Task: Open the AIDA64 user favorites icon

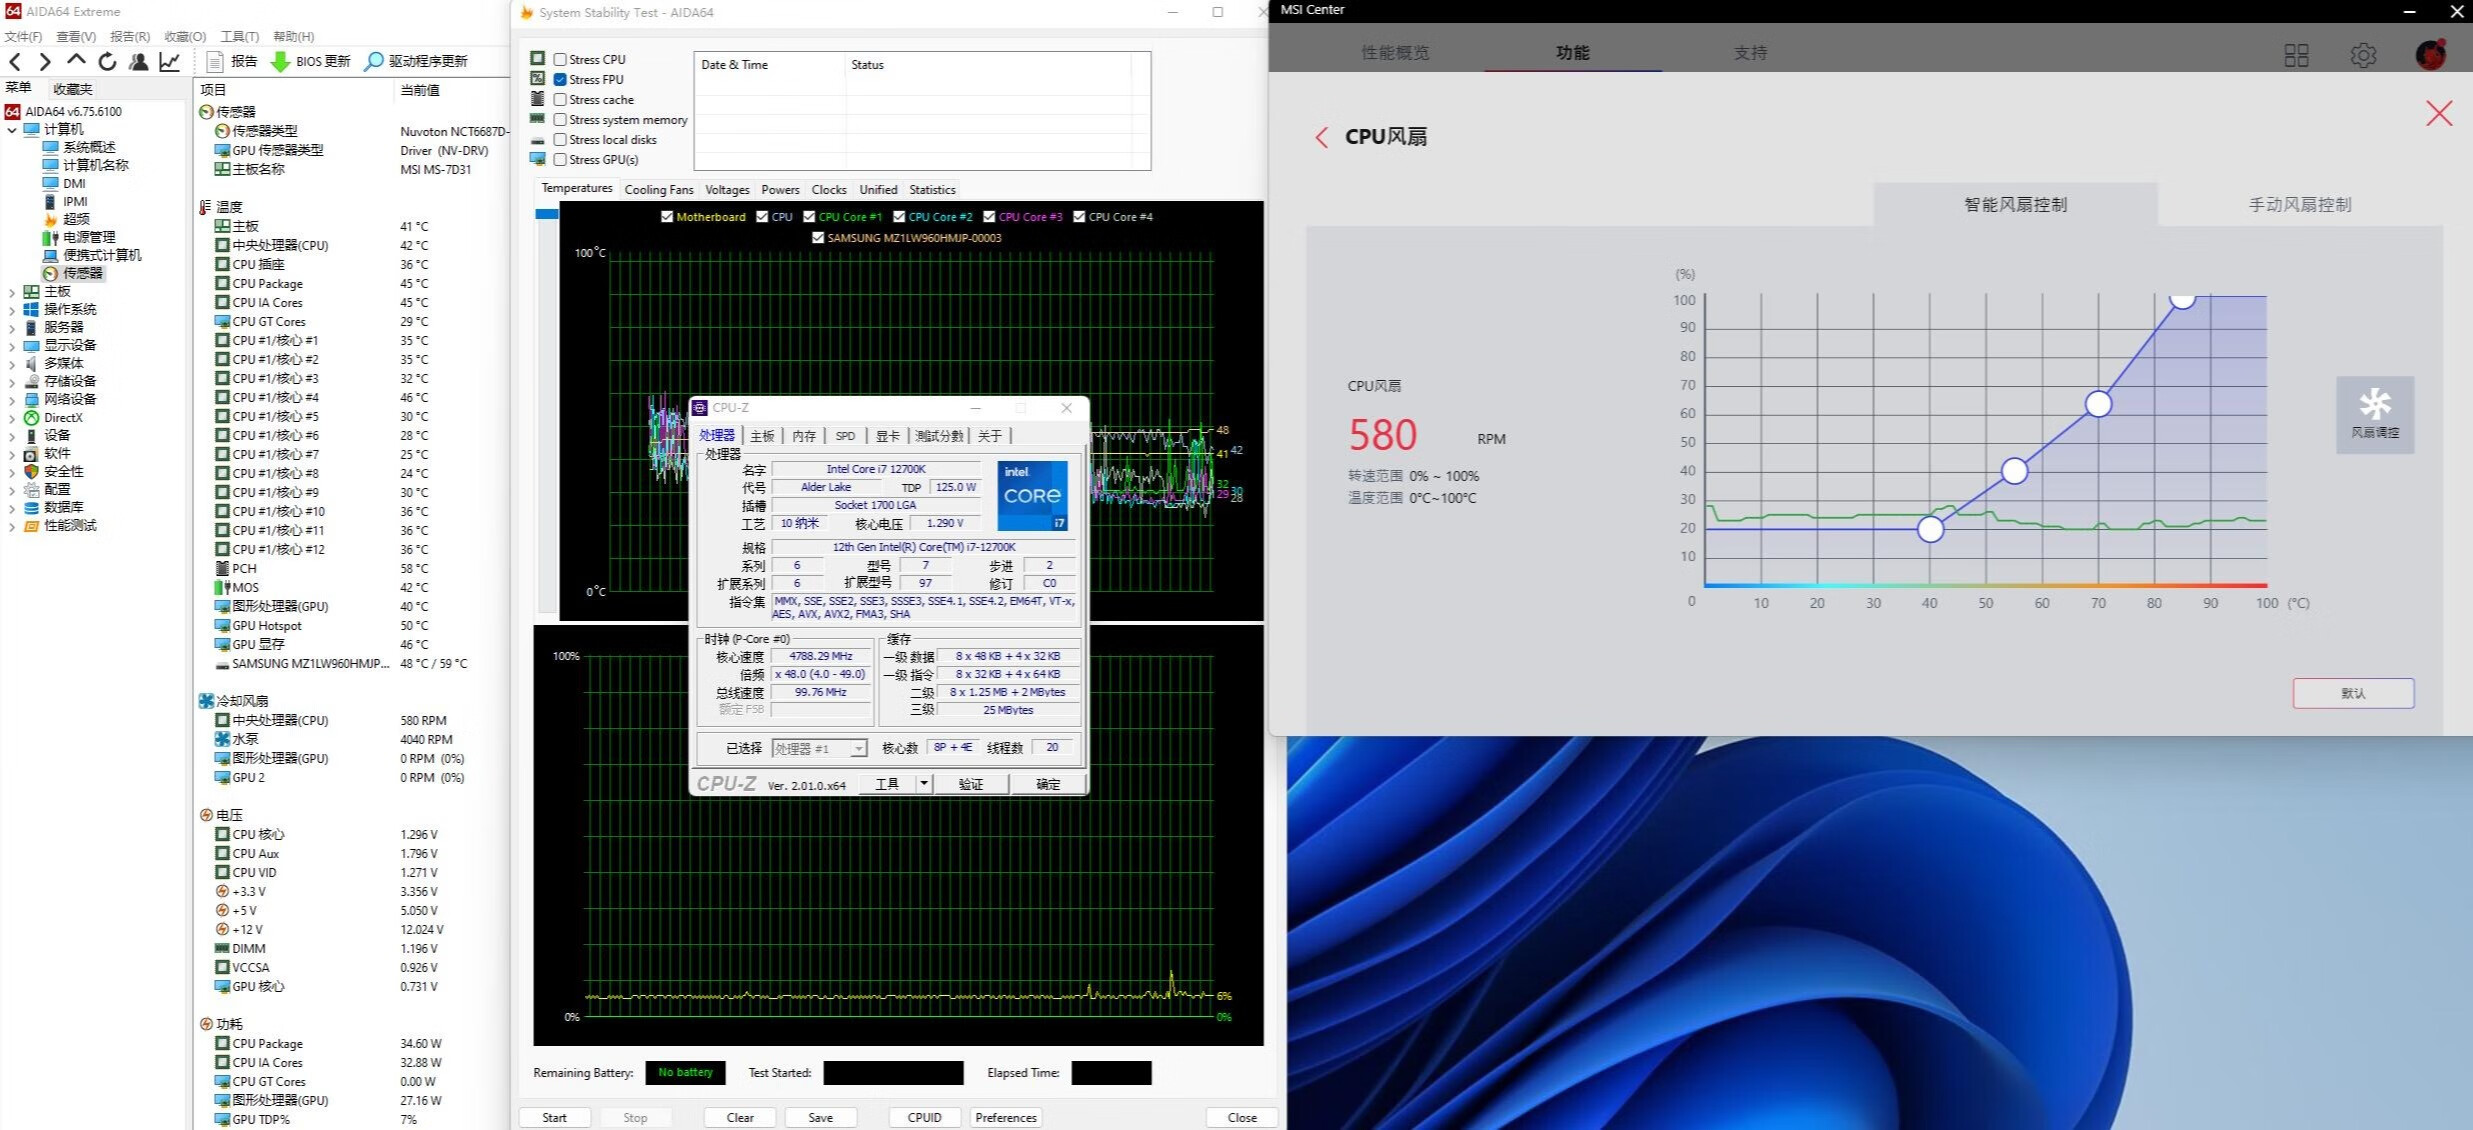Action: 139,62
